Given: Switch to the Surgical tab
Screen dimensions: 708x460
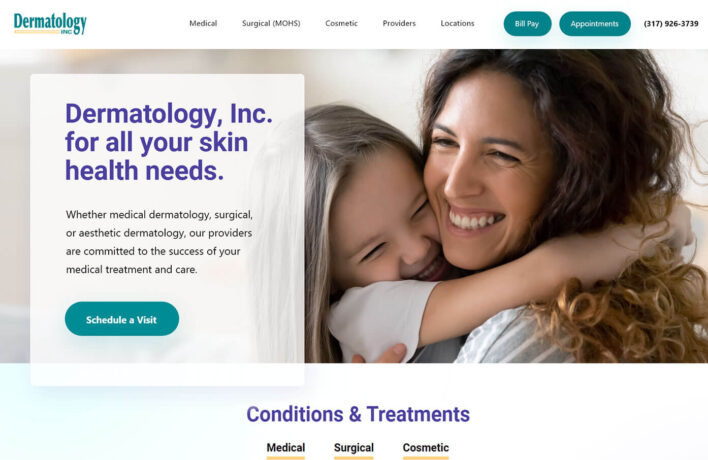Looking at the screenshot, I should 354,448.
